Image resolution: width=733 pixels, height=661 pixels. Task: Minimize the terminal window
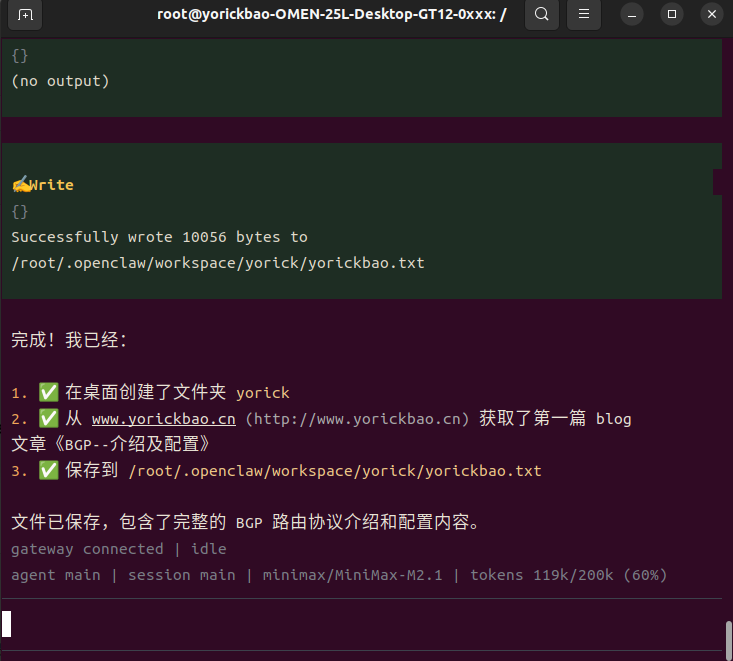pos(633,14)
